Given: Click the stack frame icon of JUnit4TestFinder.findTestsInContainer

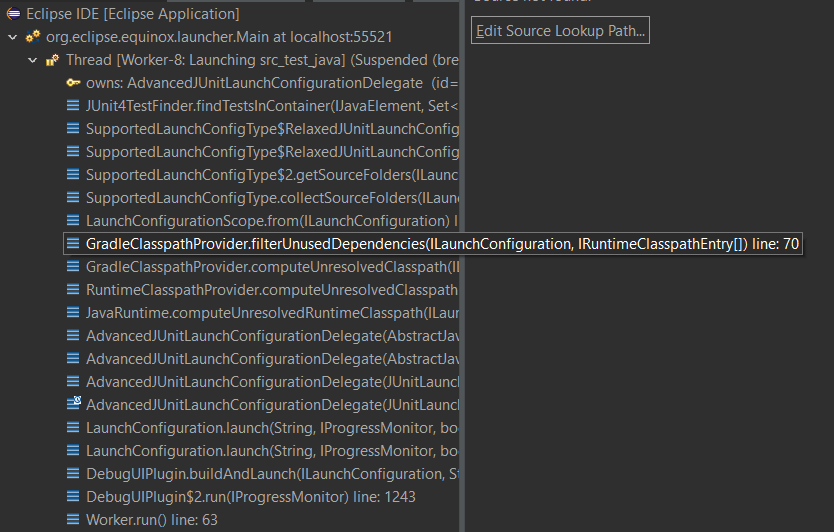Looking at the screenshot, I should click(73, 105).
